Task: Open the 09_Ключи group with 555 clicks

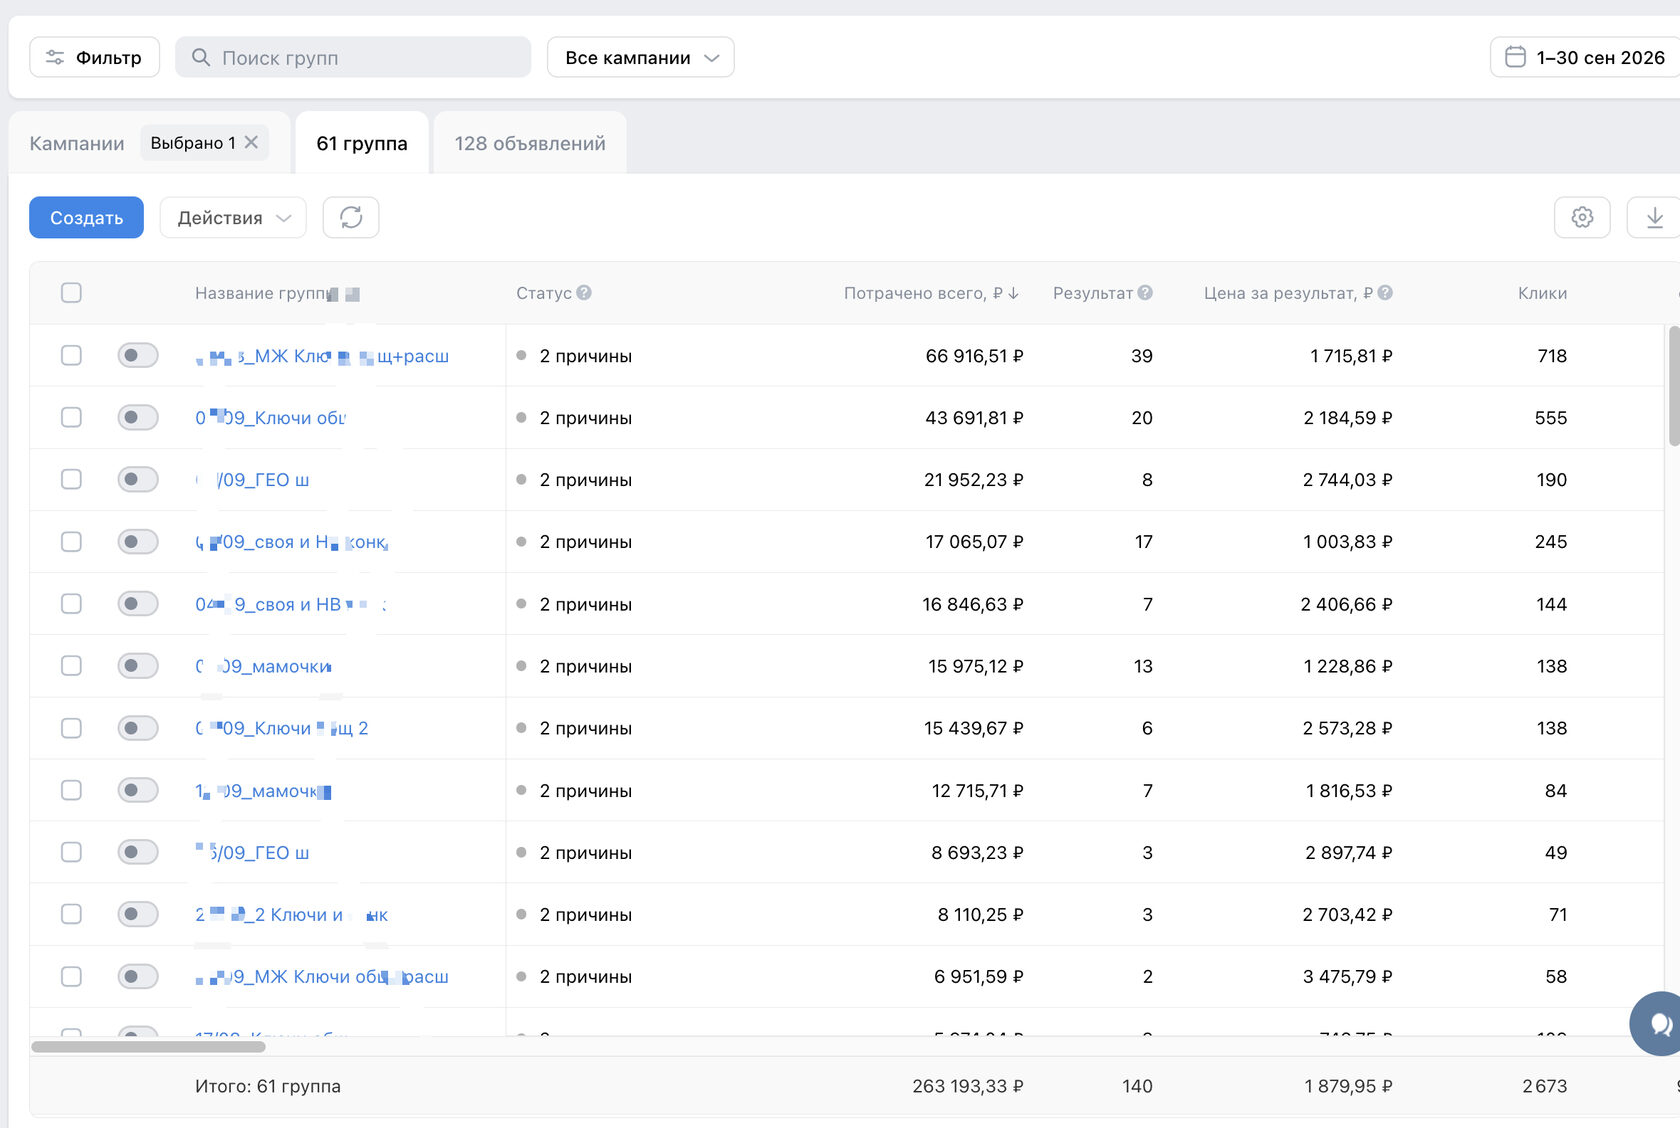Action: [271, 418]
